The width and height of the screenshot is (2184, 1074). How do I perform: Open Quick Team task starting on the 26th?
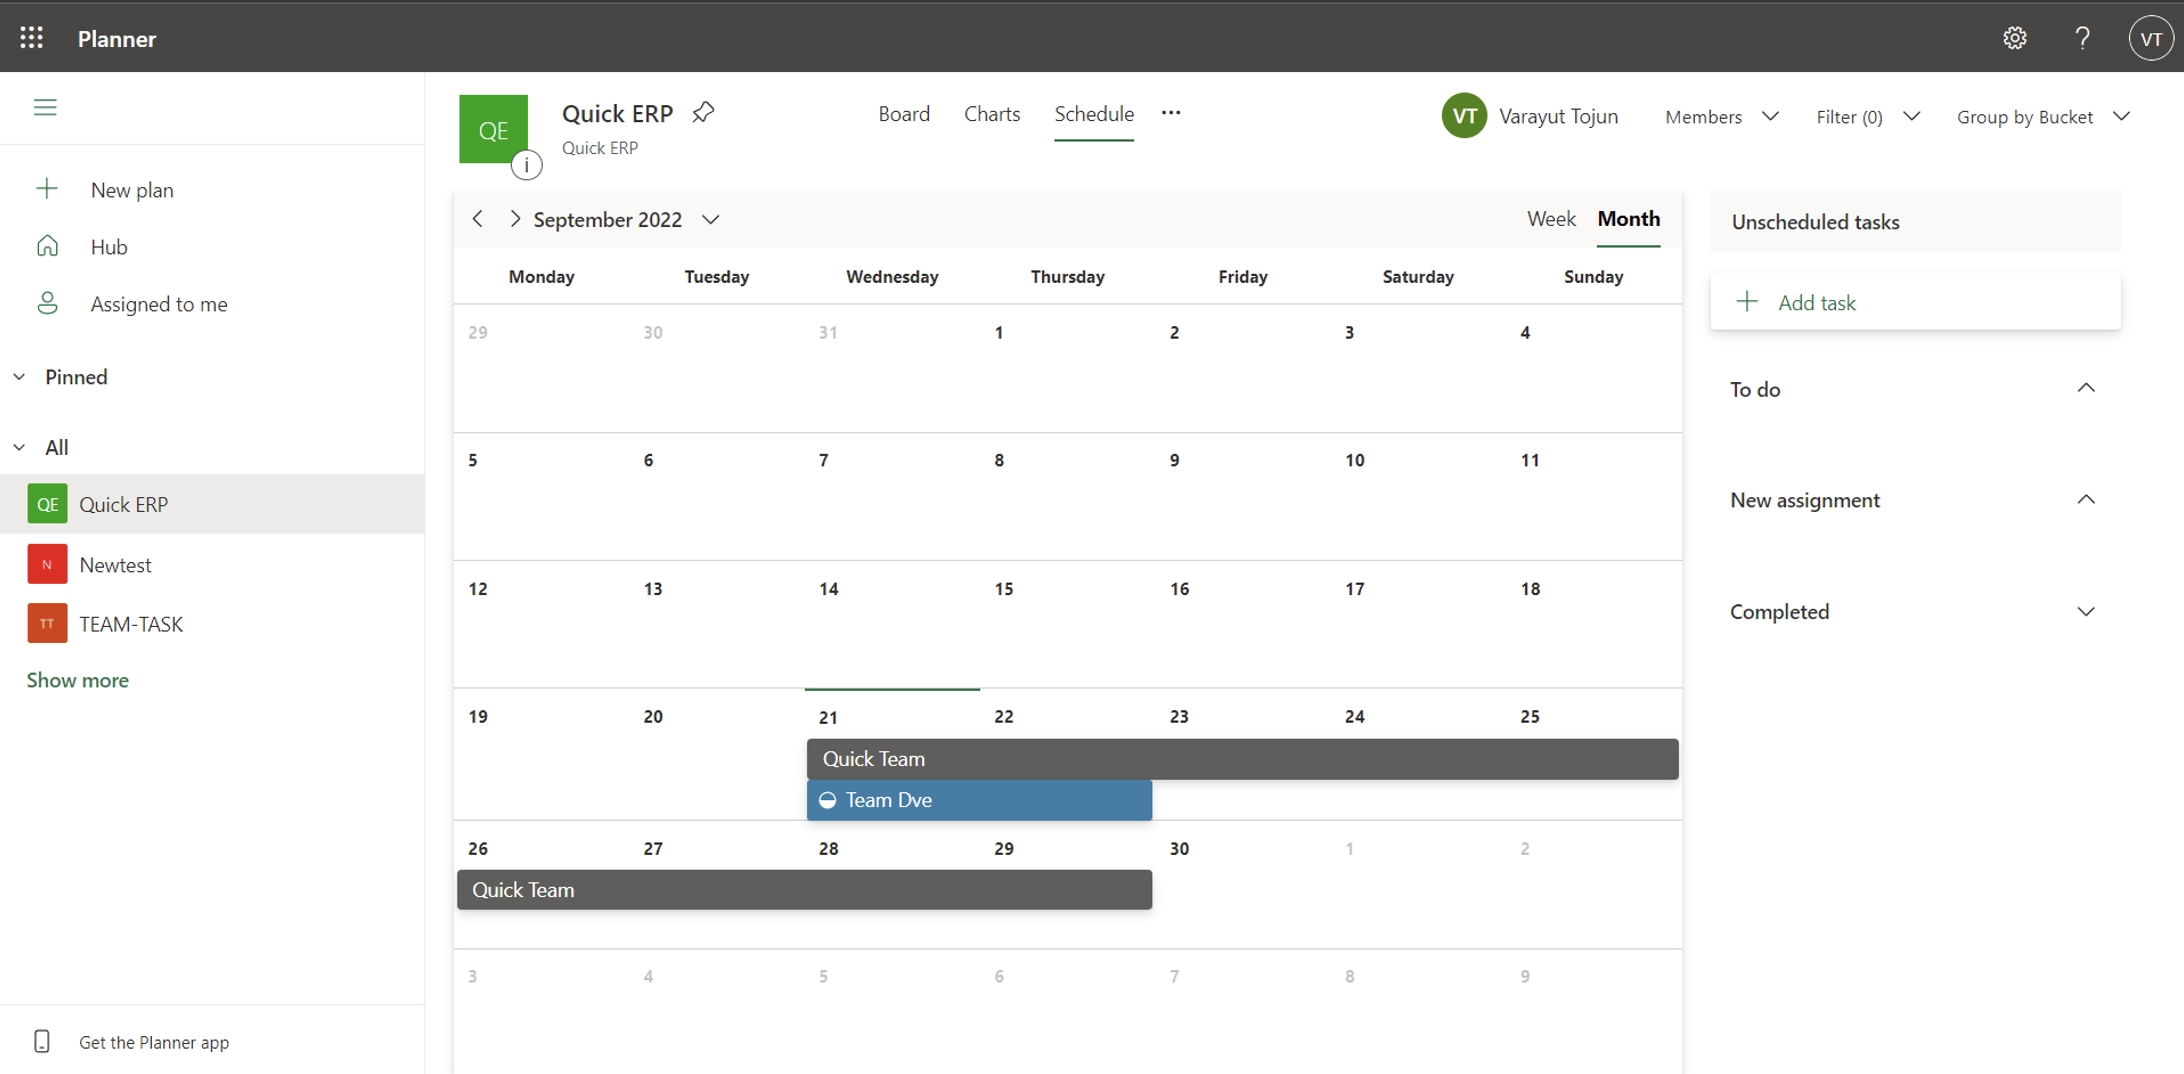(804, 890)
